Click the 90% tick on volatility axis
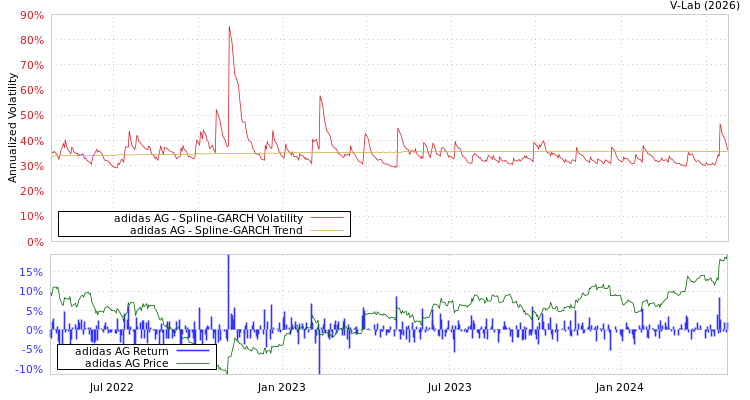 [31, 15]
